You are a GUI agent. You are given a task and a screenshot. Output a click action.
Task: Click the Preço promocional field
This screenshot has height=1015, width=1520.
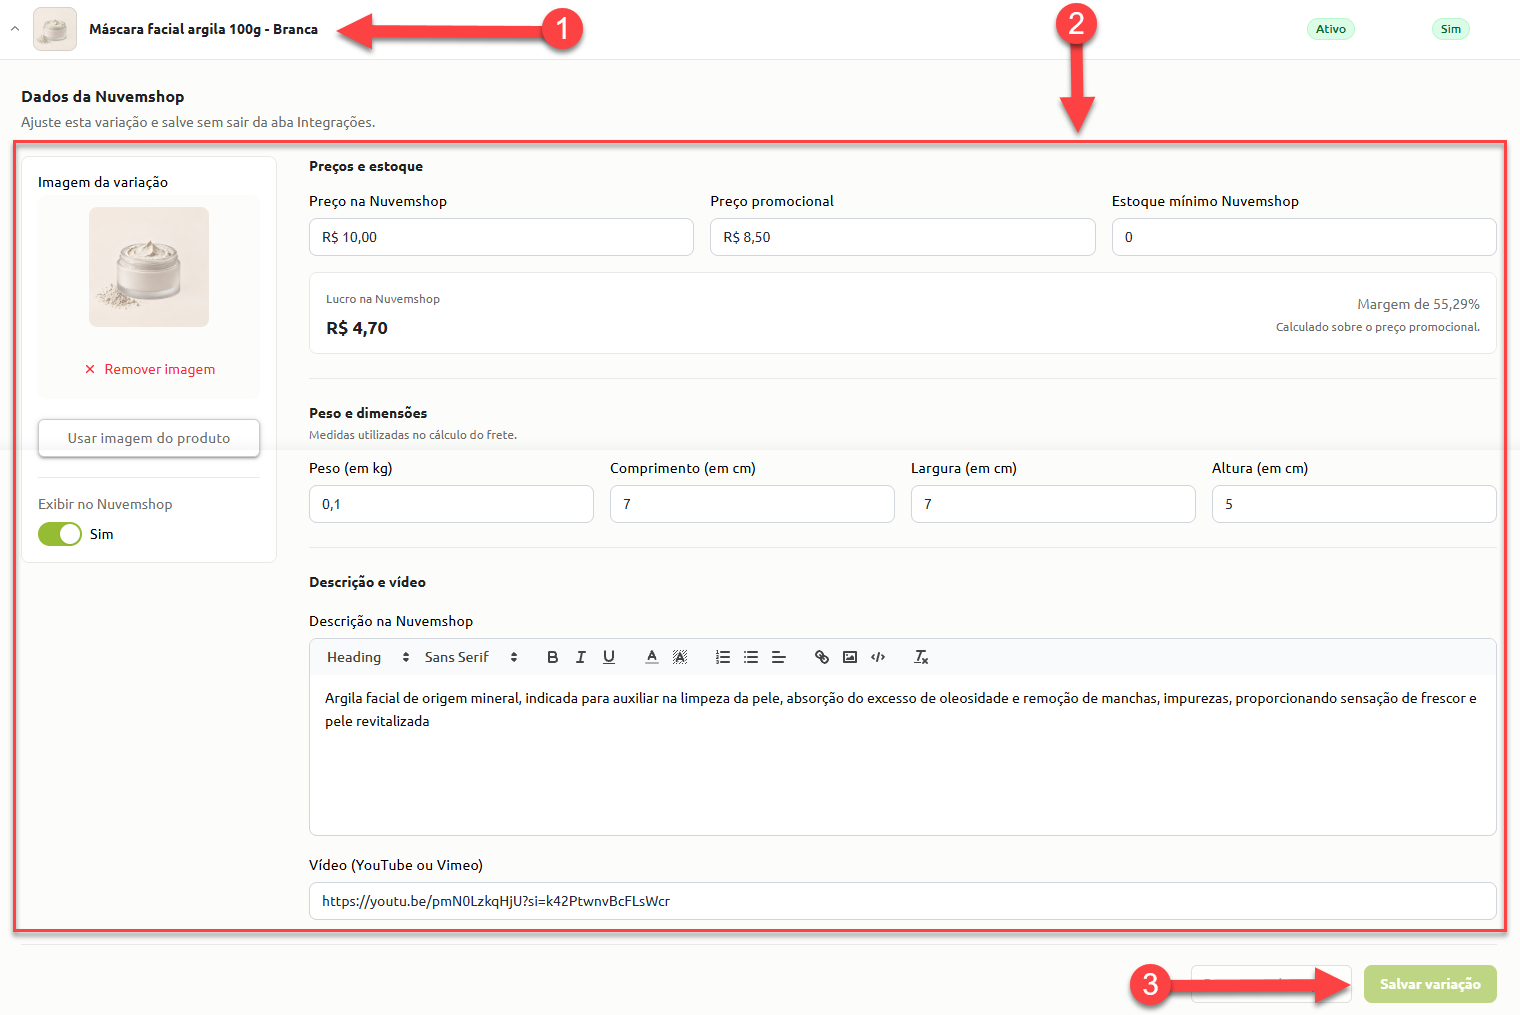point(903,237)
